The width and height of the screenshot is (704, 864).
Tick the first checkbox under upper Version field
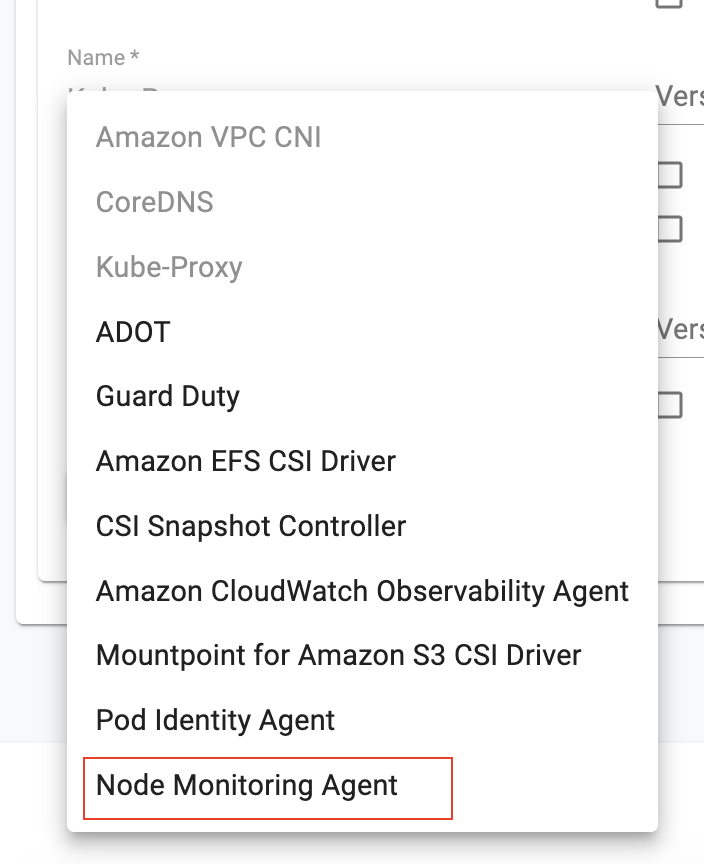coord(669,176)
